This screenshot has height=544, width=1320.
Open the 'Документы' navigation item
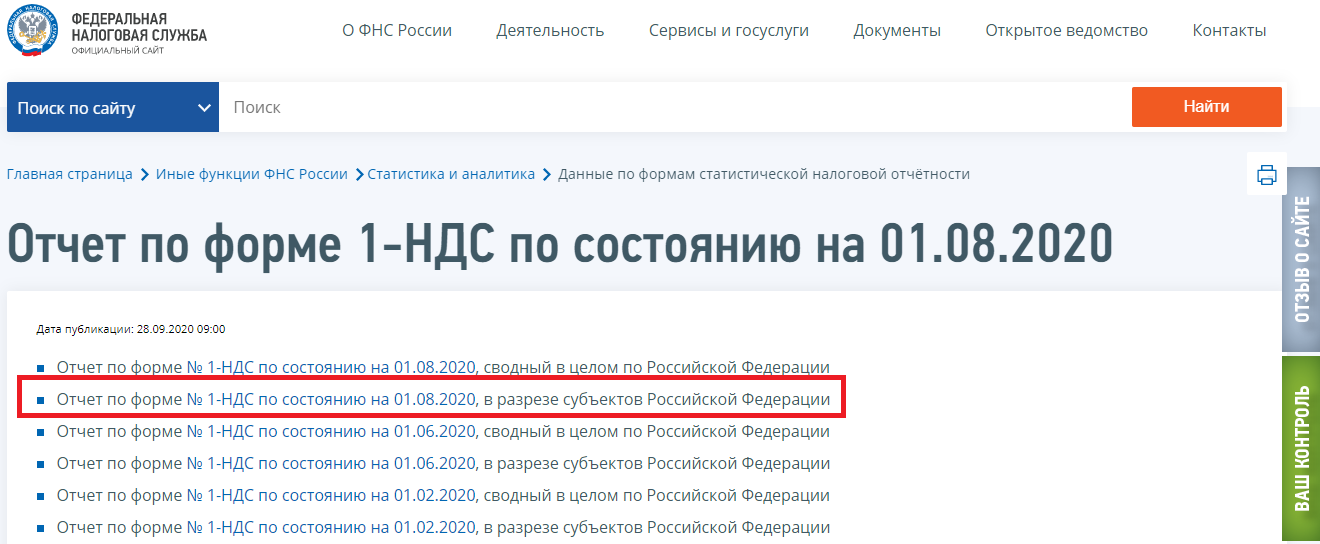[x=897, y=30]
